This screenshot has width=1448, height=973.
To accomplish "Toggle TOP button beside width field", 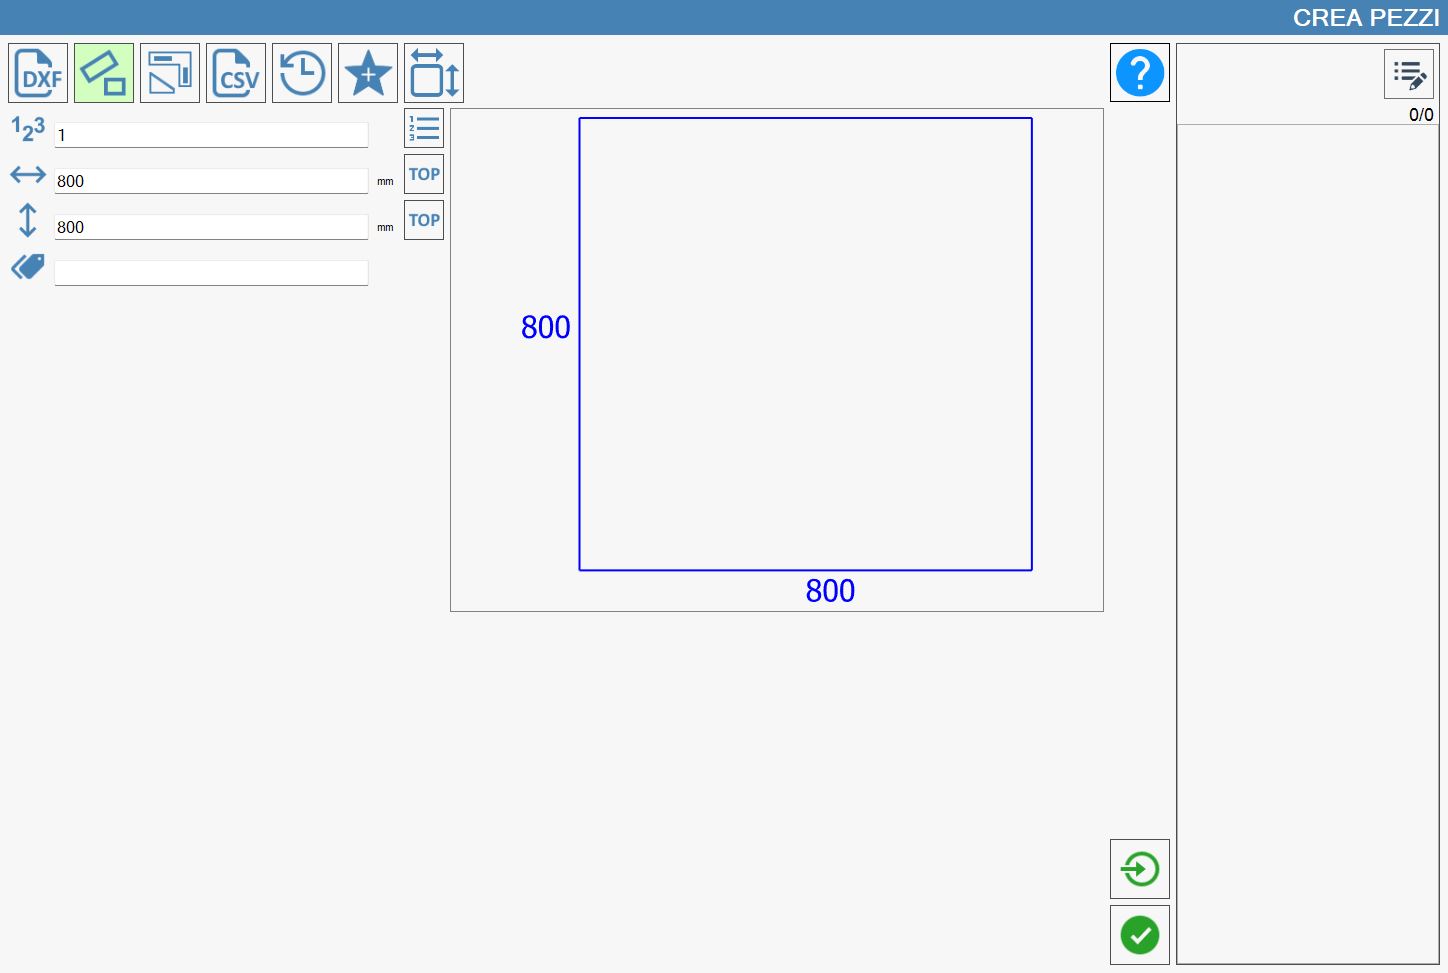I will pos(424,174).
